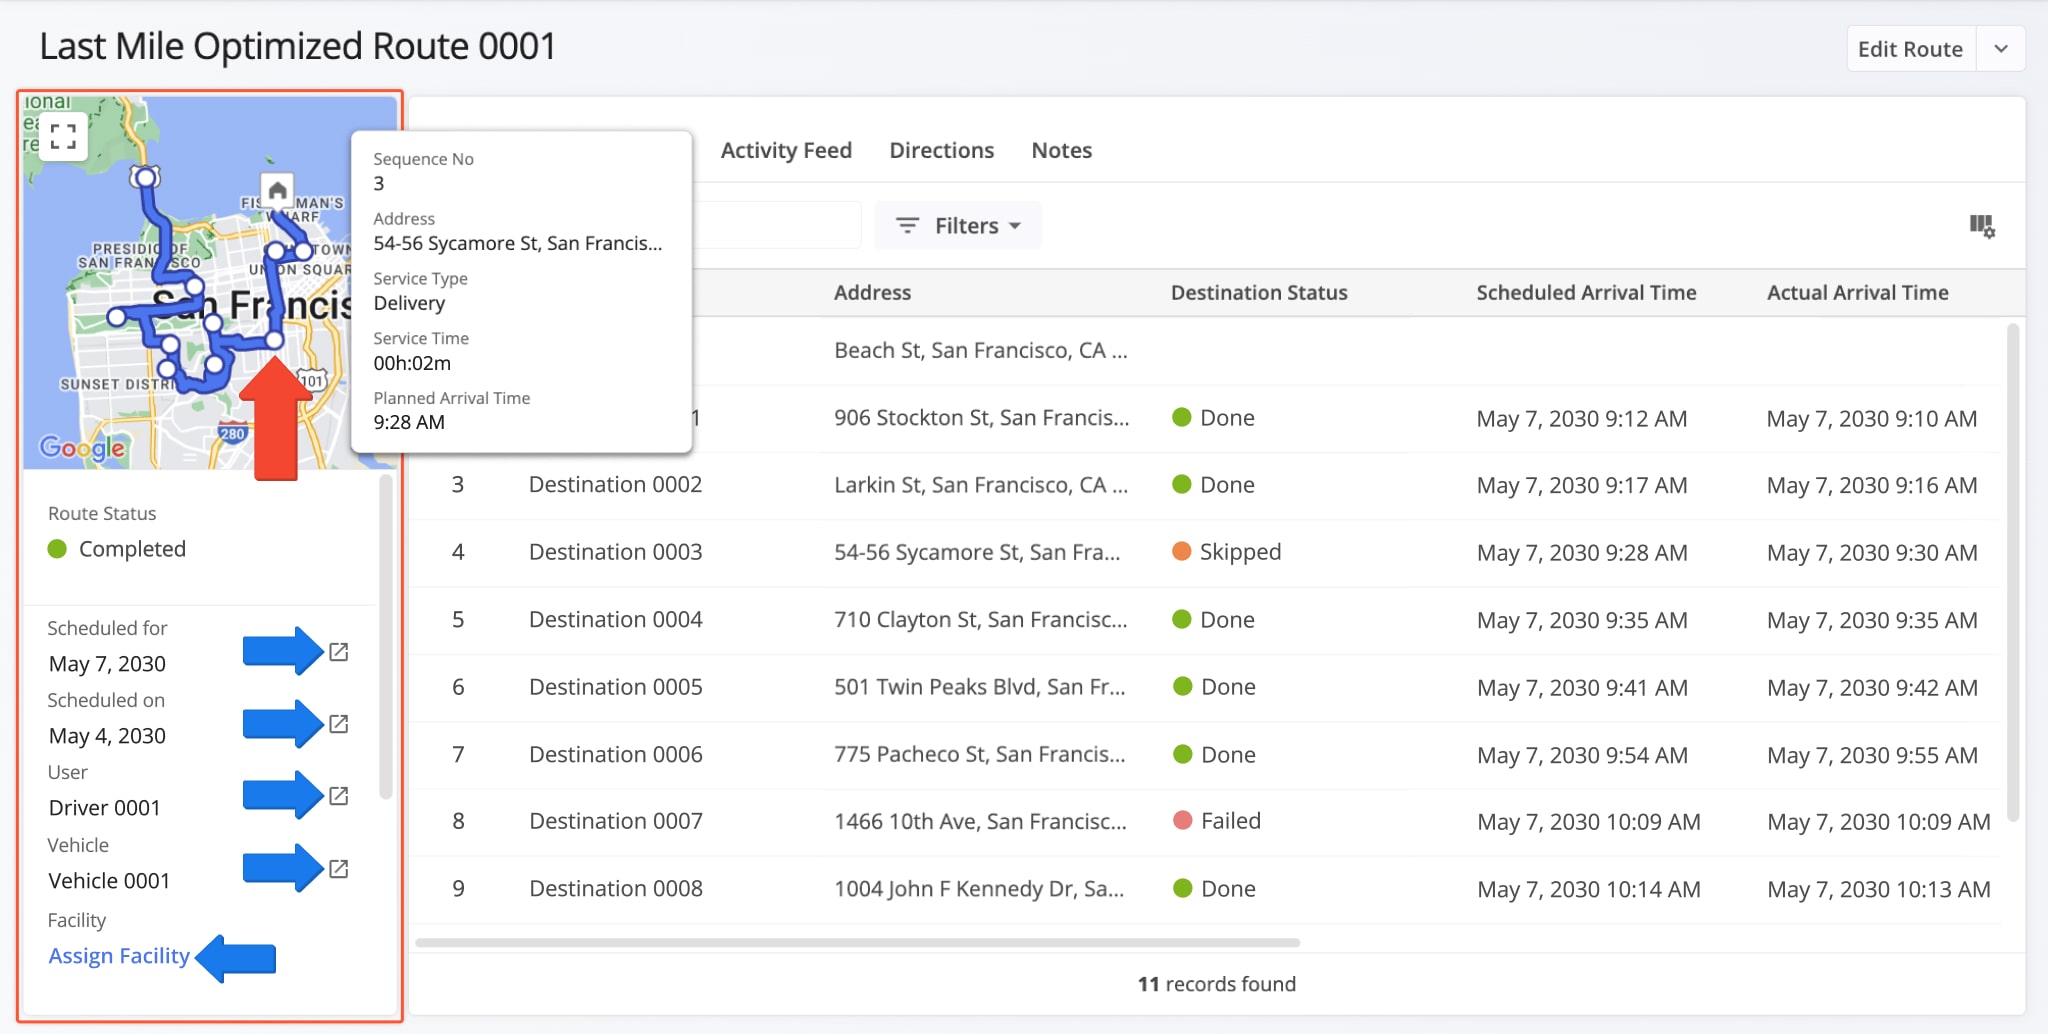Open external link beside May 7, 2030
Viewport: 2048px width, 1034px height.
tap(339, 652)
